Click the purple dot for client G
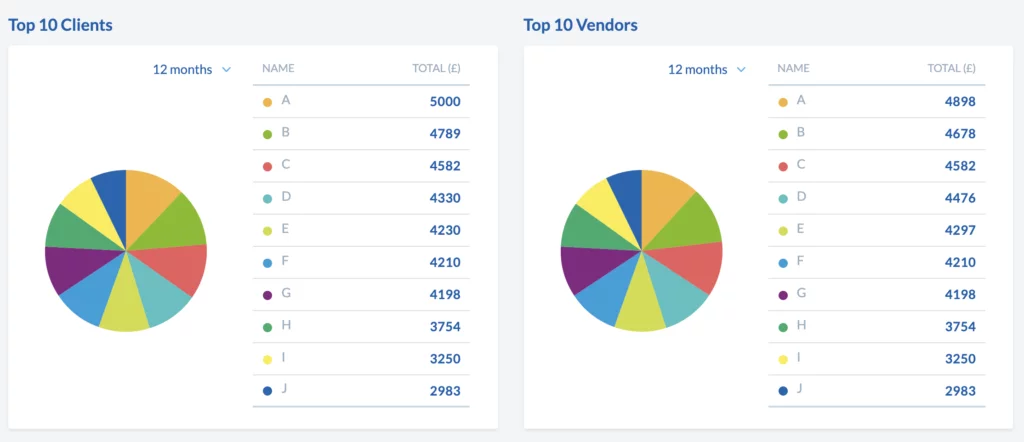1024x442 pixels. 267,295
